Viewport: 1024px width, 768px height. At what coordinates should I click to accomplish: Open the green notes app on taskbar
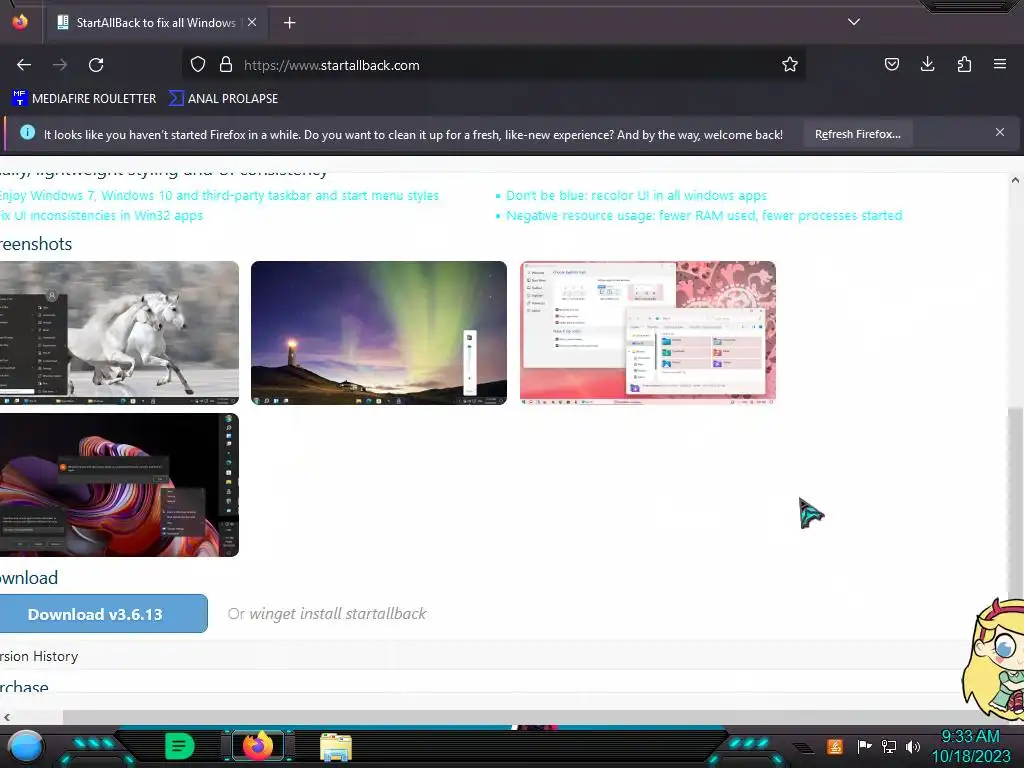click(x=179, y=746)
